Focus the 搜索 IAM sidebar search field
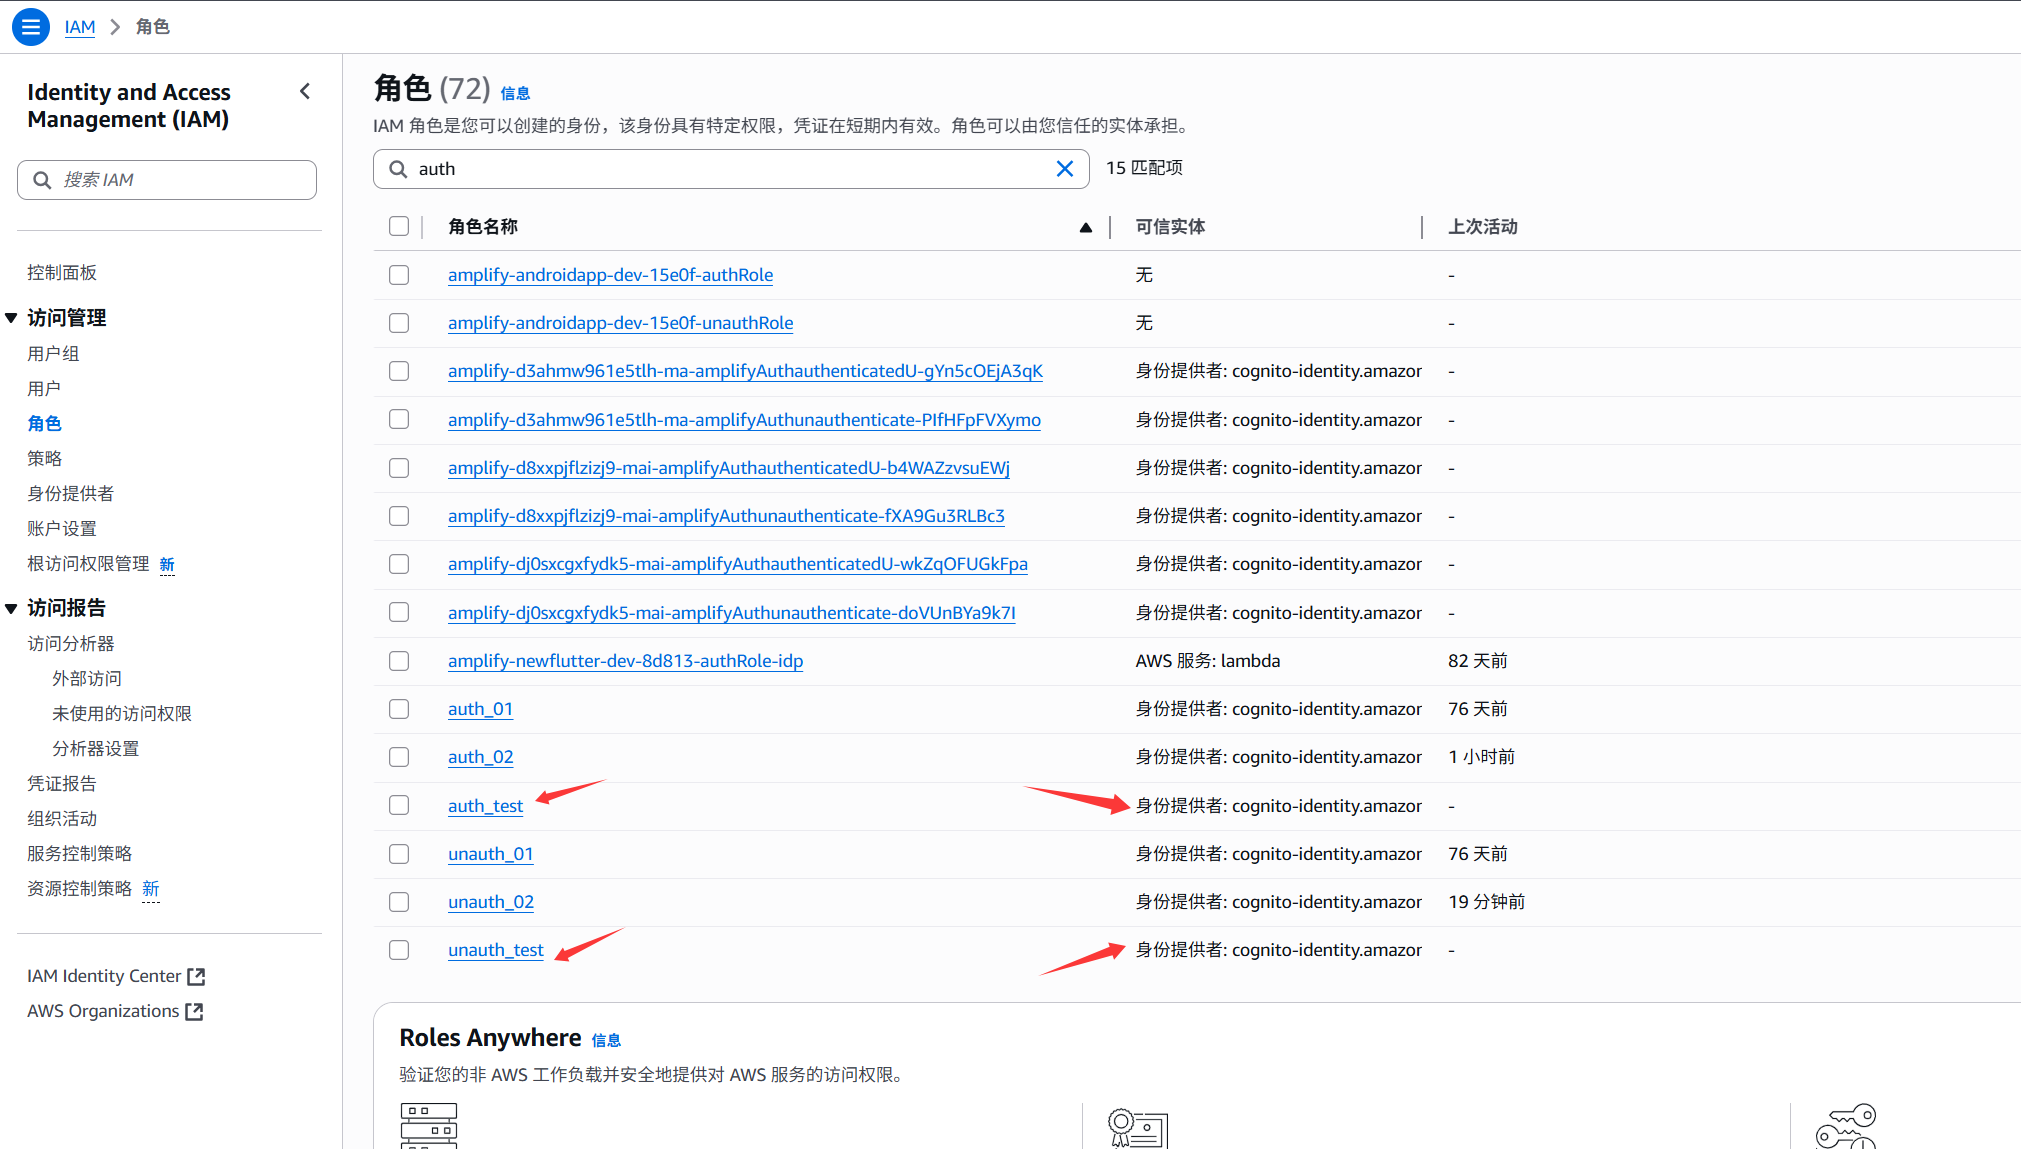 (x=180, y=180)
